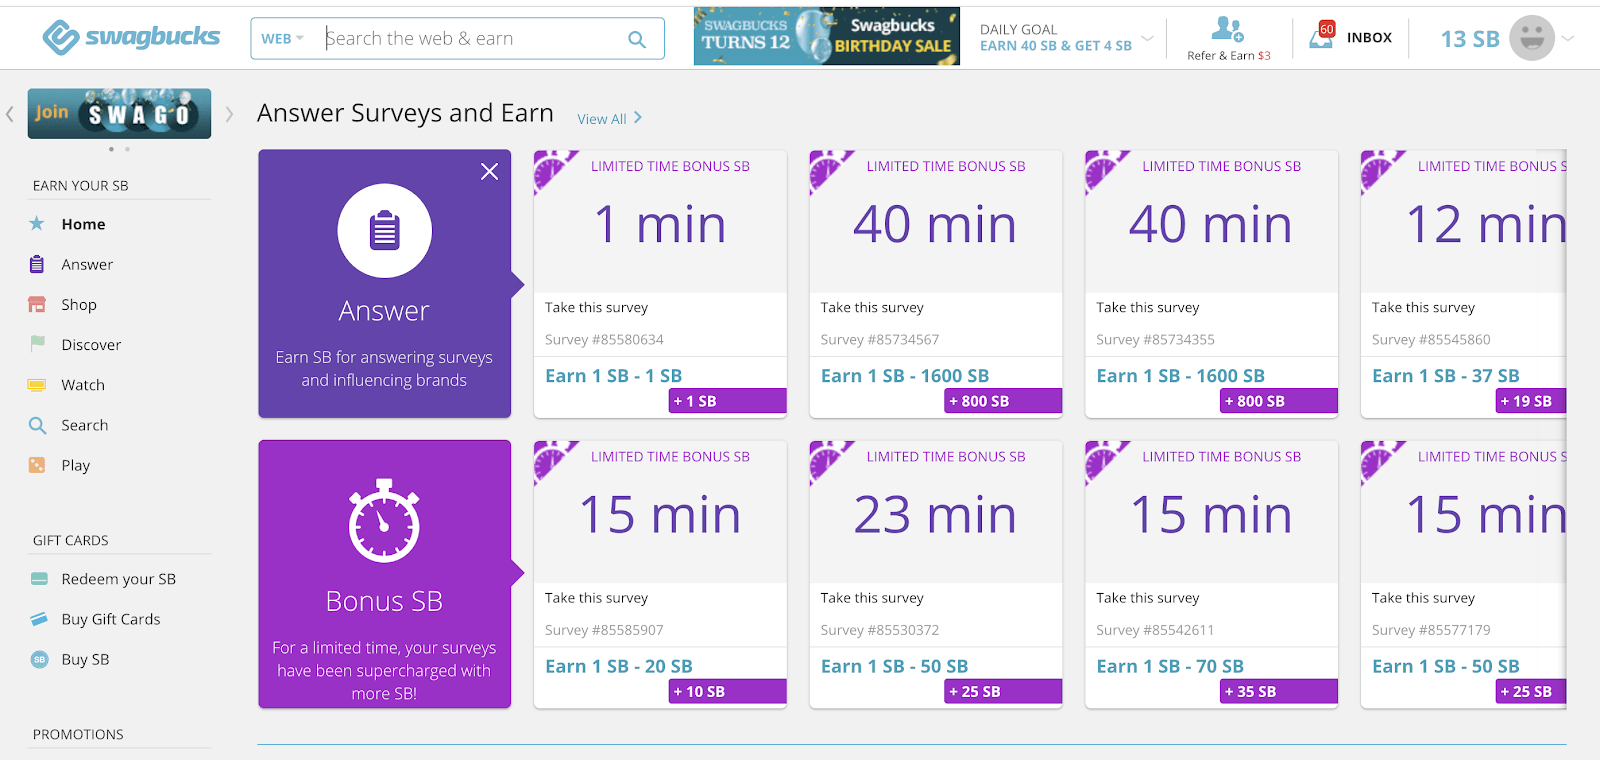Click the Swagbucks logo
Viewport: 1600px width, 760px height.
click(131, 37)
